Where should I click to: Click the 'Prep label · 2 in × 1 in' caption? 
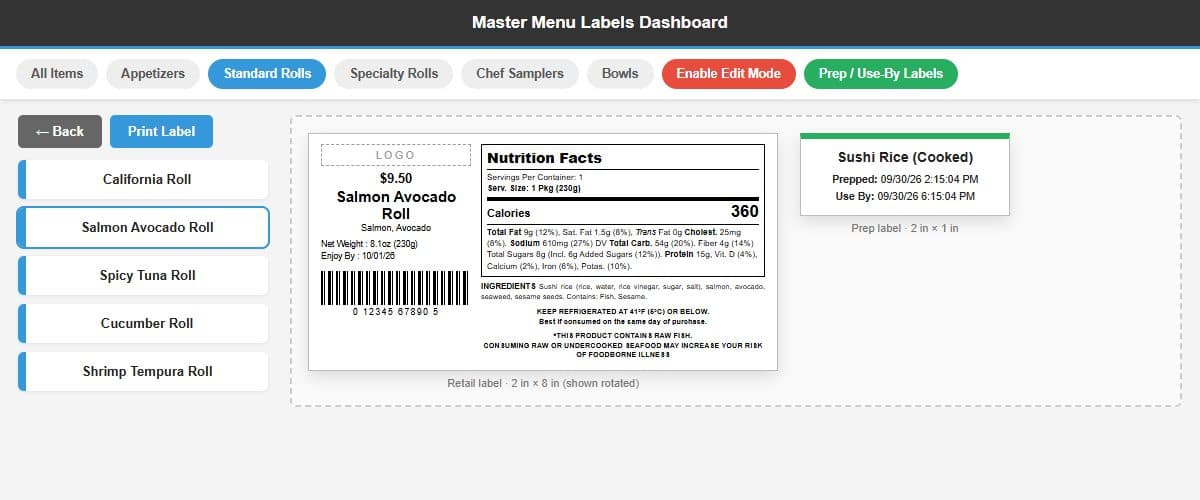[x=905, y=228]
